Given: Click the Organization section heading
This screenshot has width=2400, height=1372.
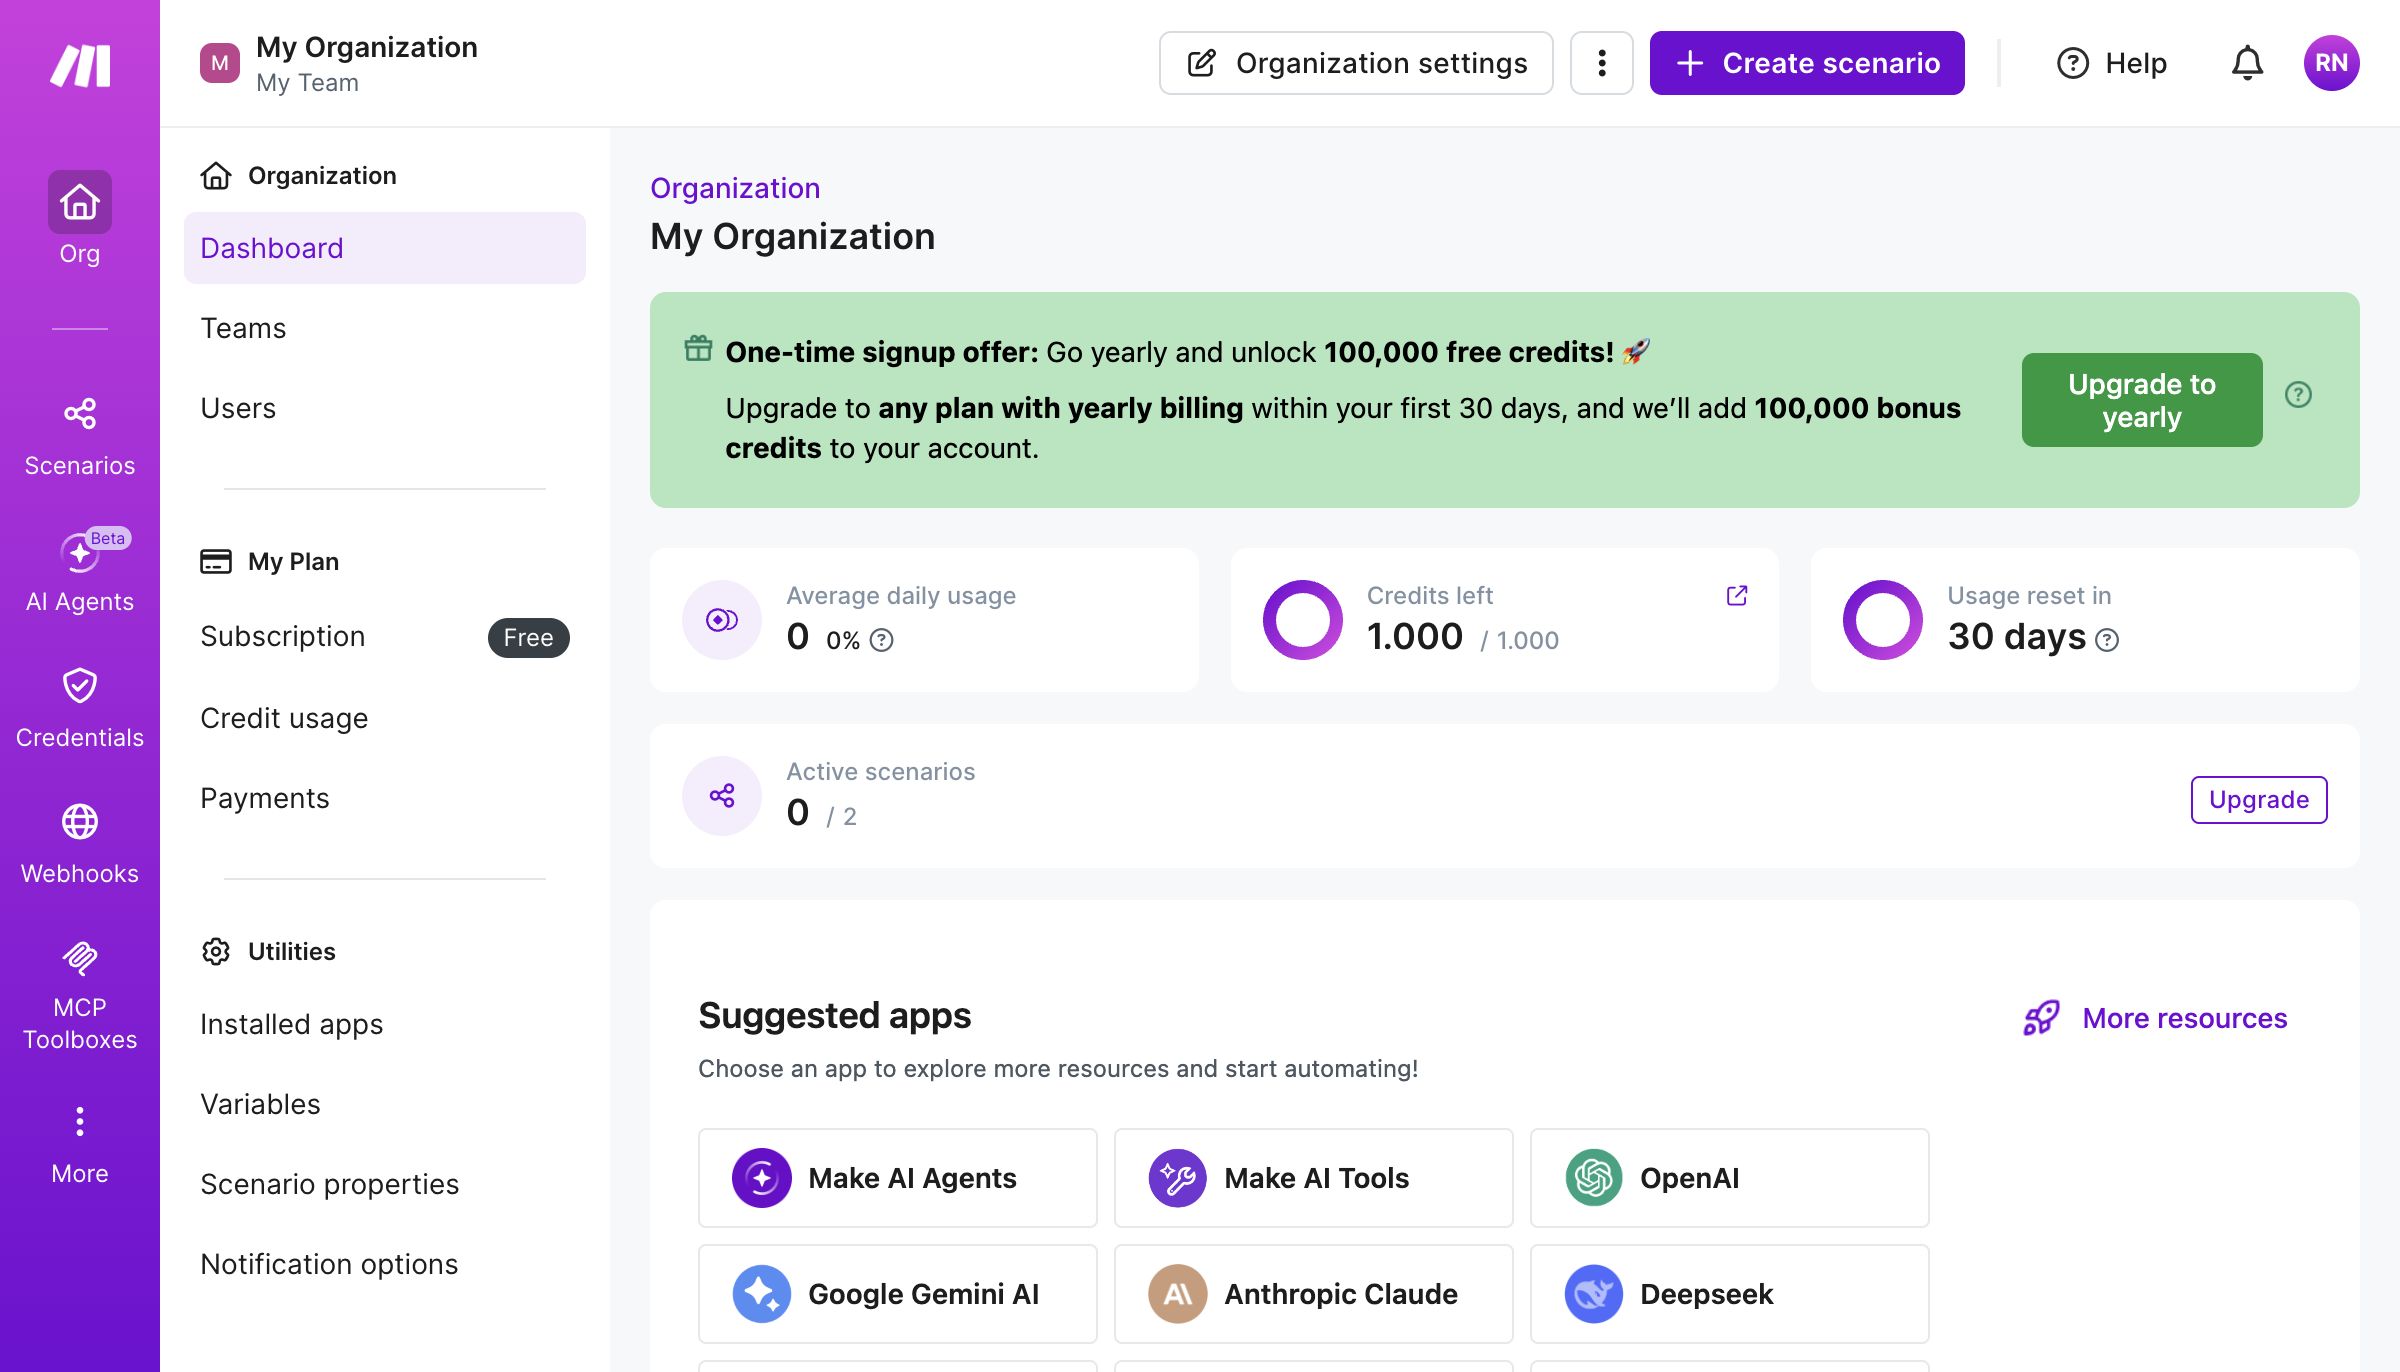Looking at the screenshot, I should click(x=298, y=176).
